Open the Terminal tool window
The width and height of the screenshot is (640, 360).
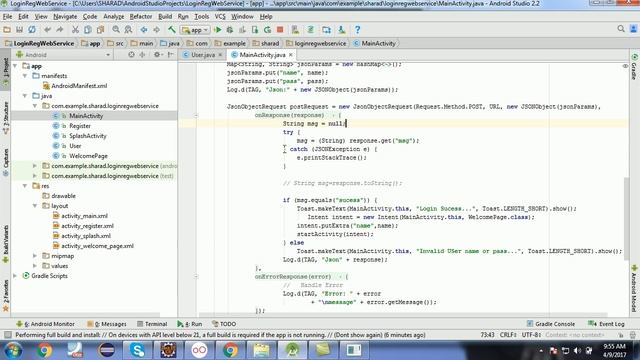click(x=152, y=324)
